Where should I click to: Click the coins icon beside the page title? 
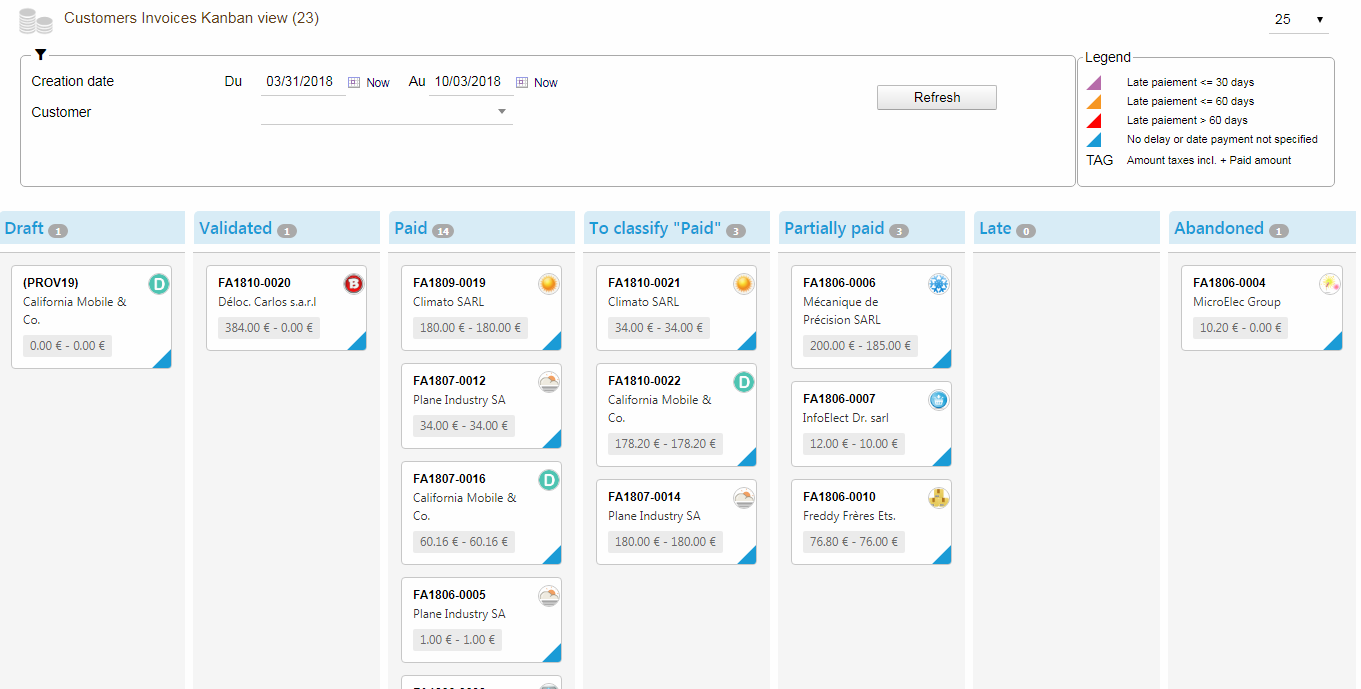35,21
